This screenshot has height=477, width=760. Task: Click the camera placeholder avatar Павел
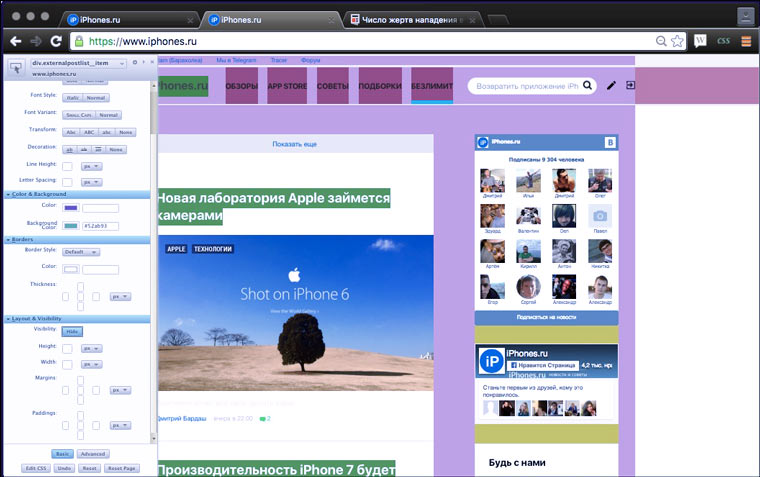[600, 216]
